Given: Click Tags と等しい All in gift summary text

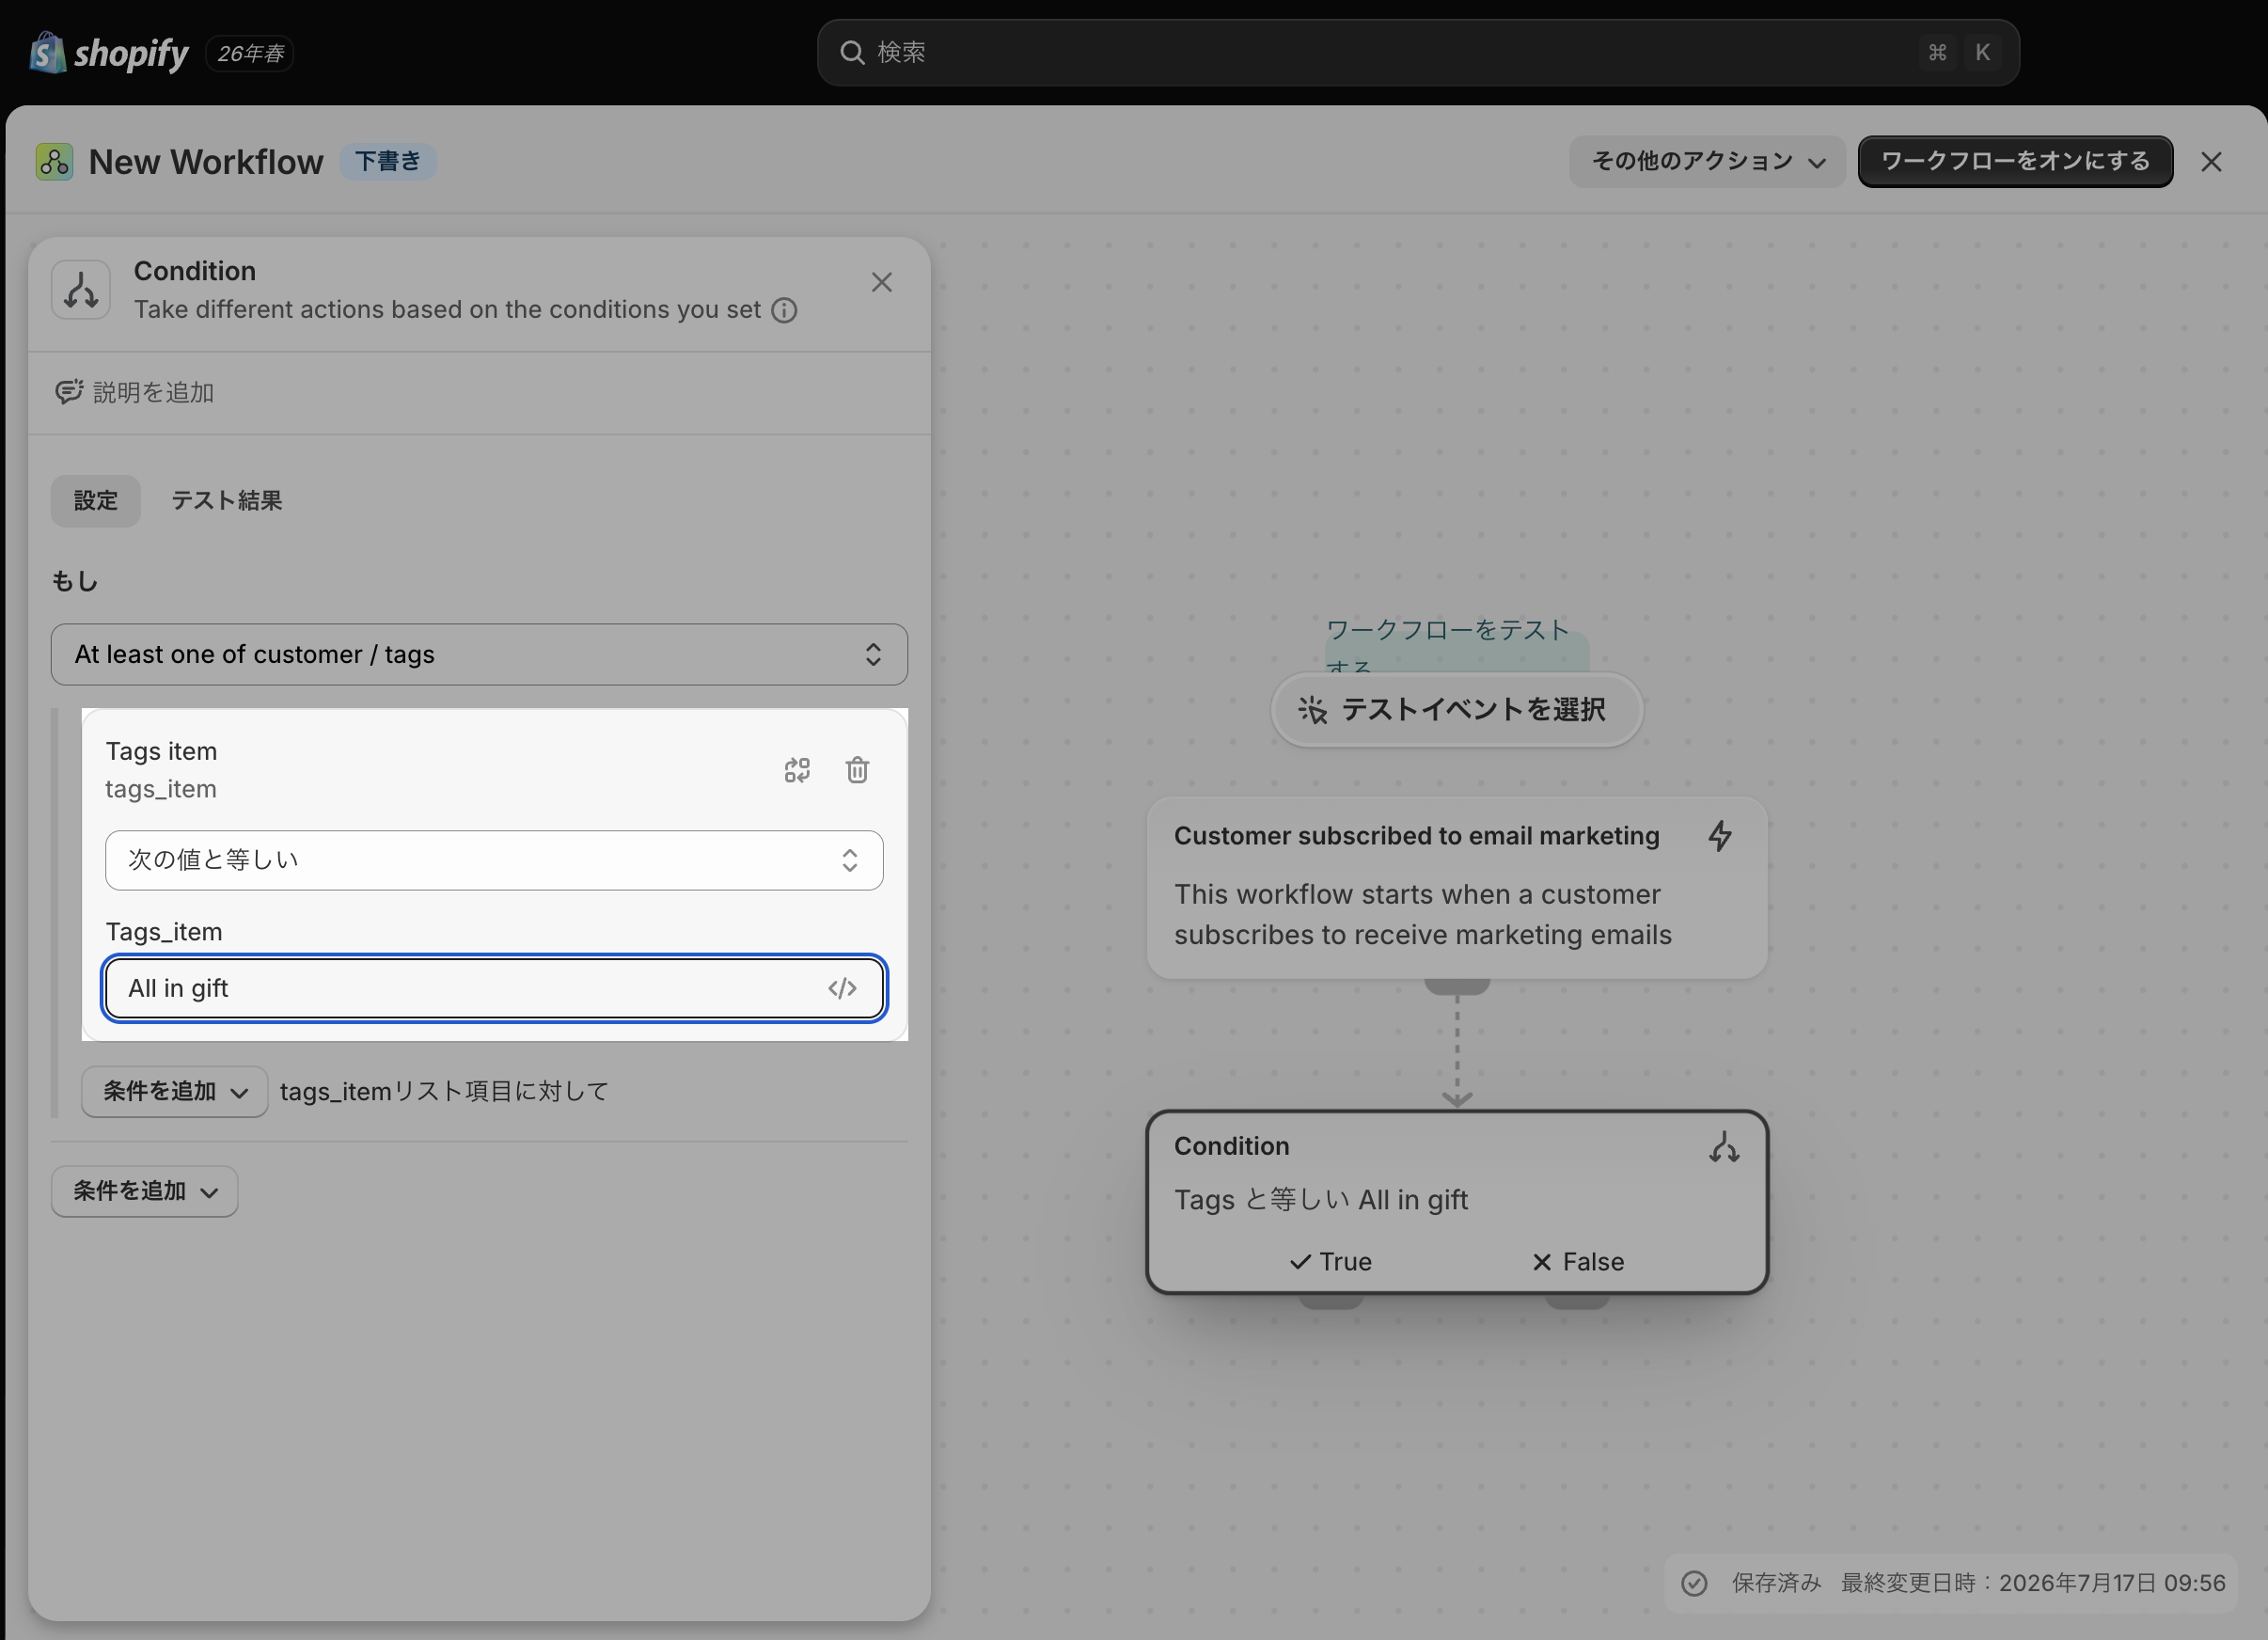Looking at the screenshot, I should [1321, 1200].
